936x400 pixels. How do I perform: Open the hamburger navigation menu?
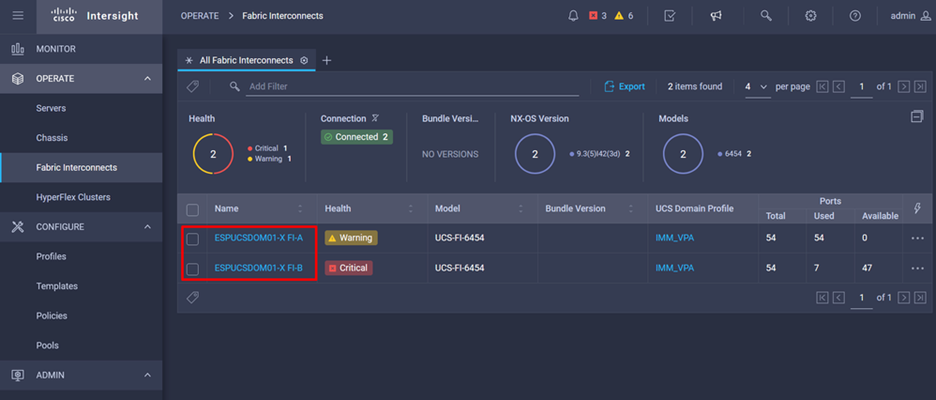click(x=18, y=16)
